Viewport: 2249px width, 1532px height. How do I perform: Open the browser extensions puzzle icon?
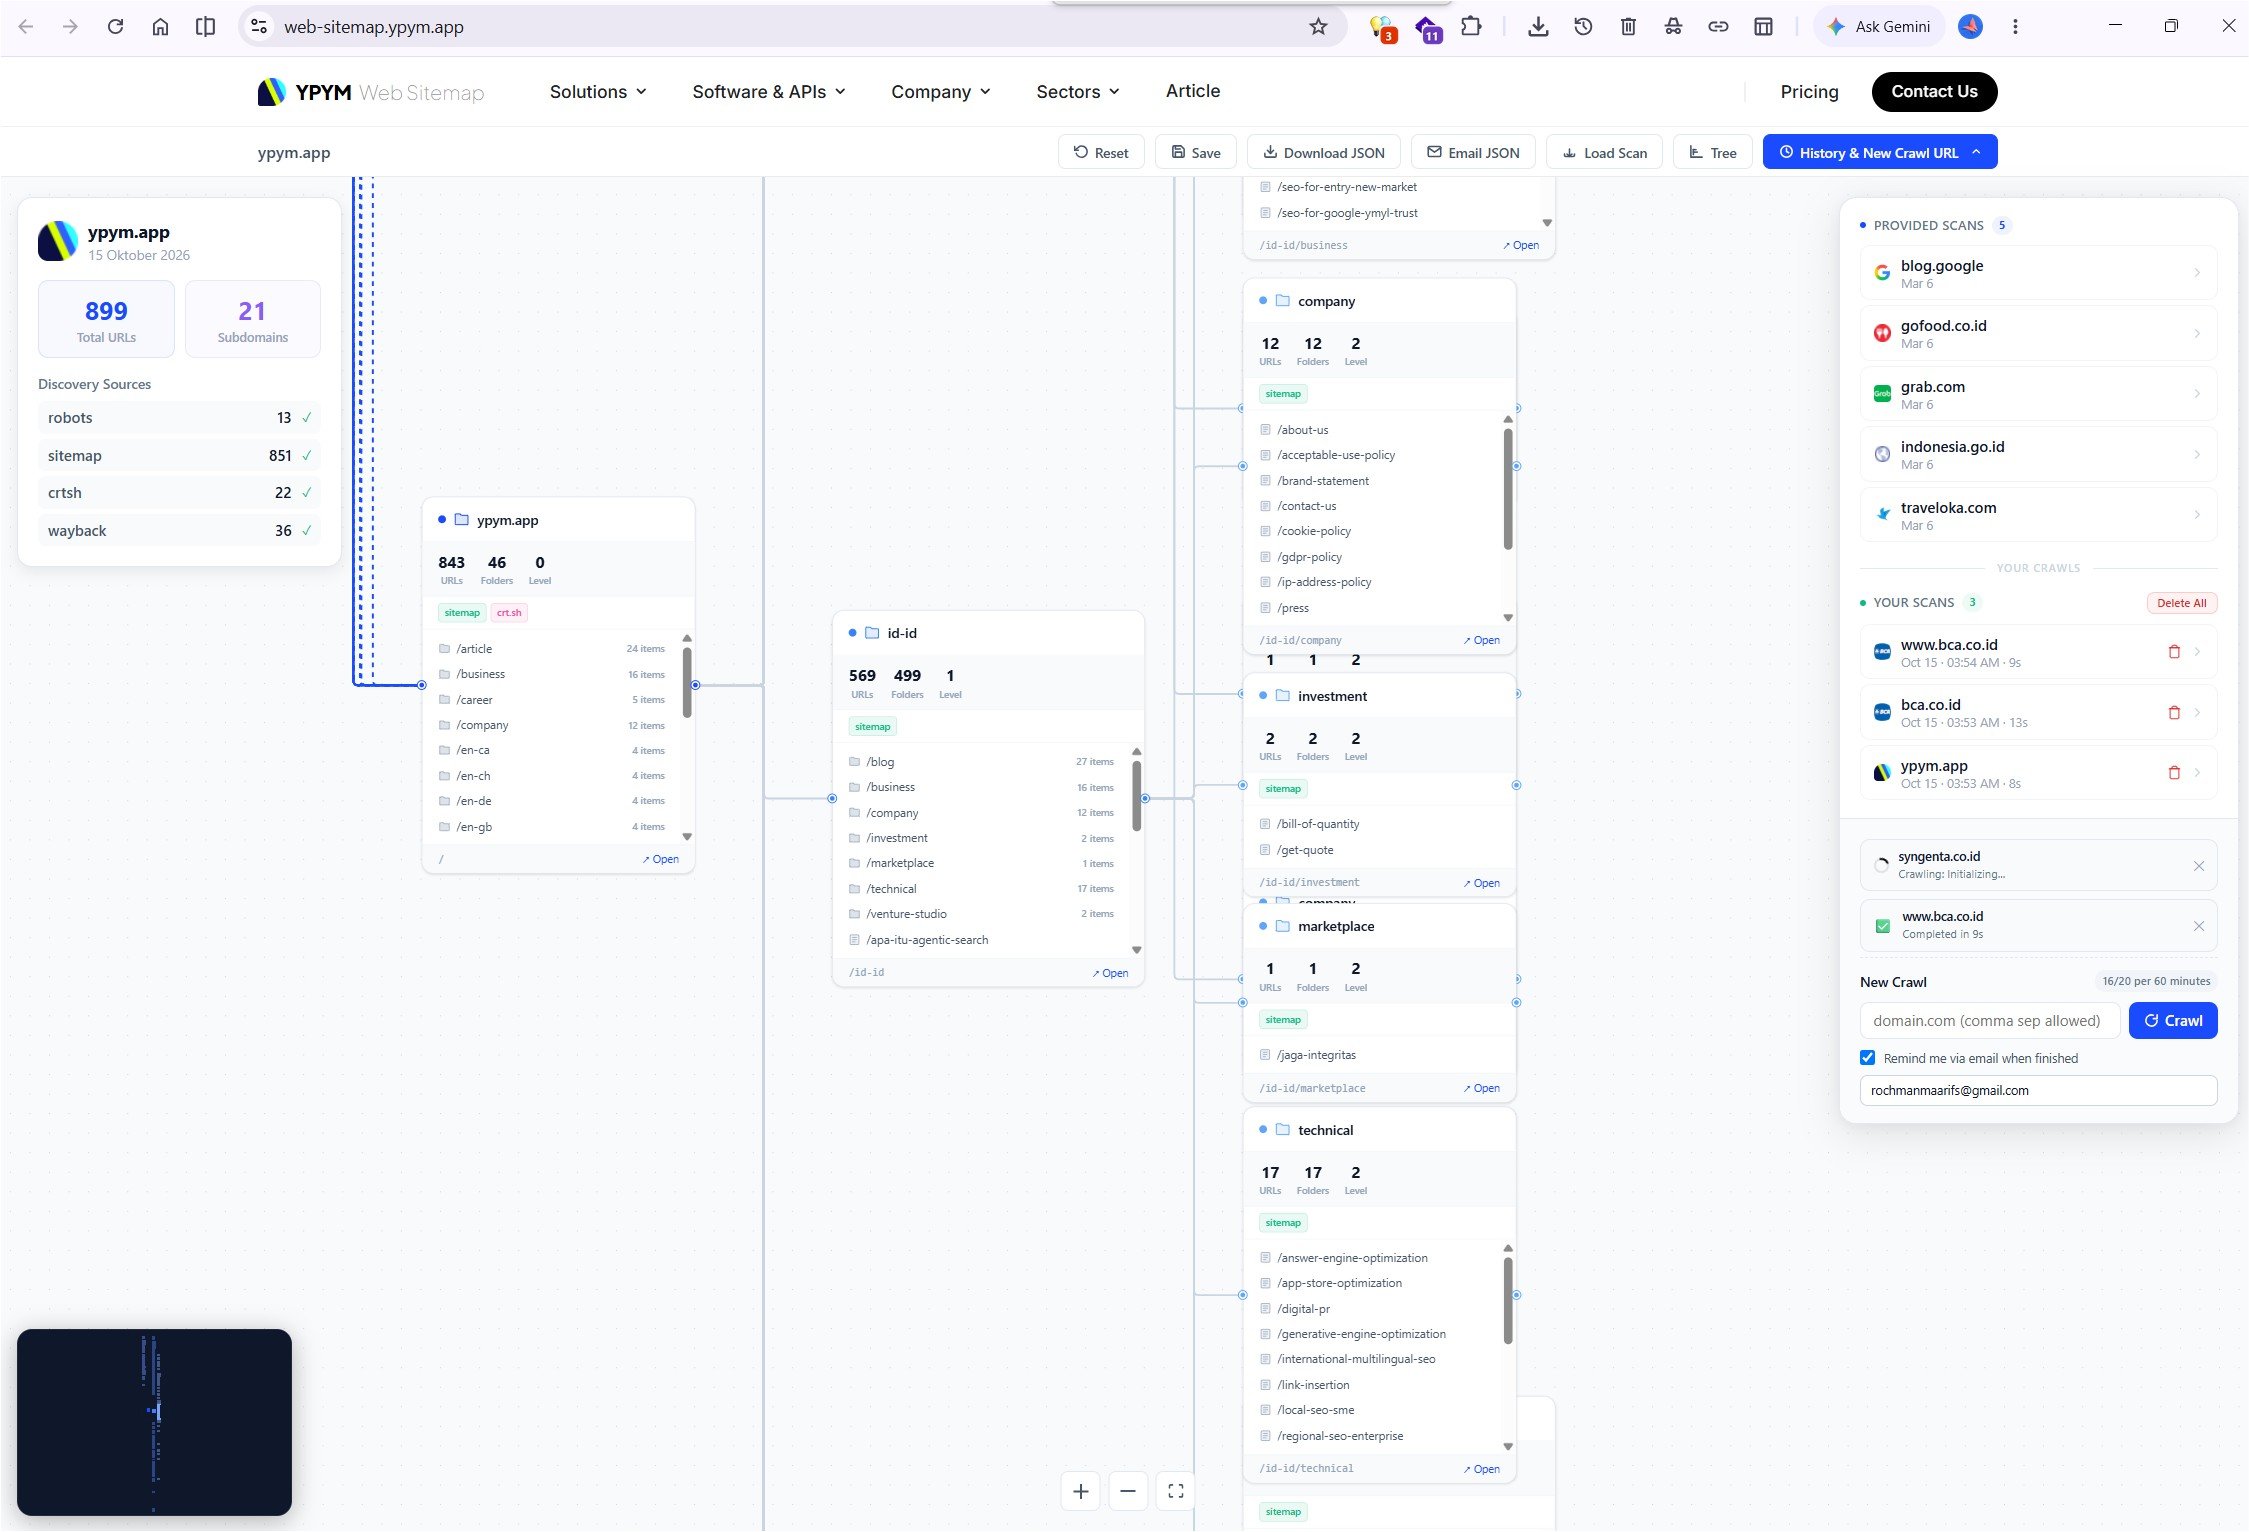[1471, 27]
